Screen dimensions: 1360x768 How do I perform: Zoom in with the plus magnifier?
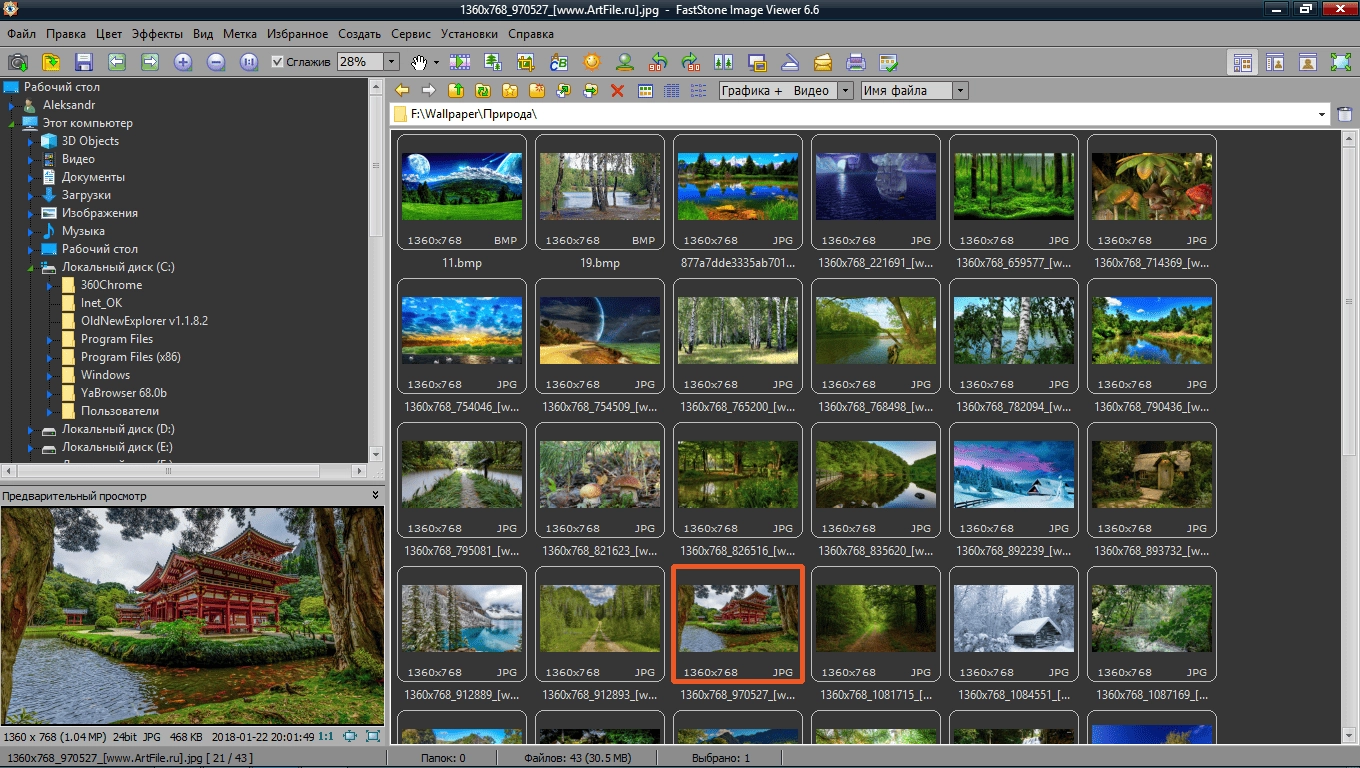(183, 62)
